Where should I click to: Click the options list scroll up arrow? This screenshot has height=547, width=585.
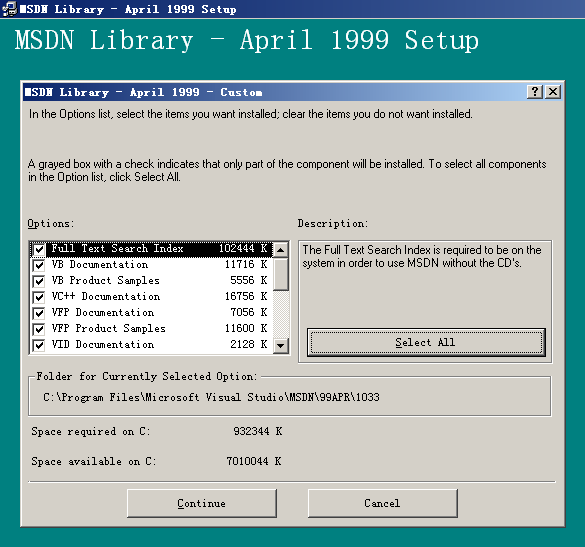pos(281,250)
